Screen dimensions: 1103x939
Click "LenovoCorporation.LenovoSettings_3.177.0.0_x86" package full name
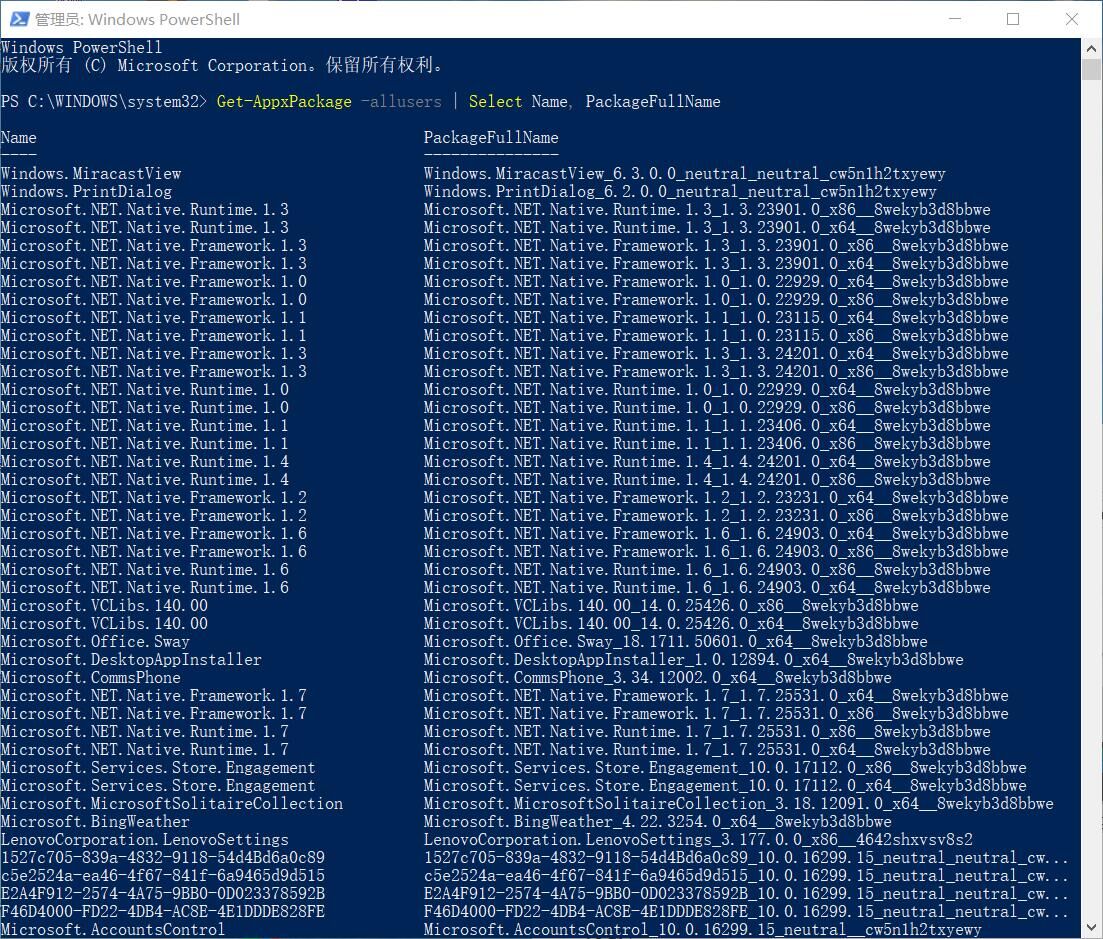(x=699, y=840)
